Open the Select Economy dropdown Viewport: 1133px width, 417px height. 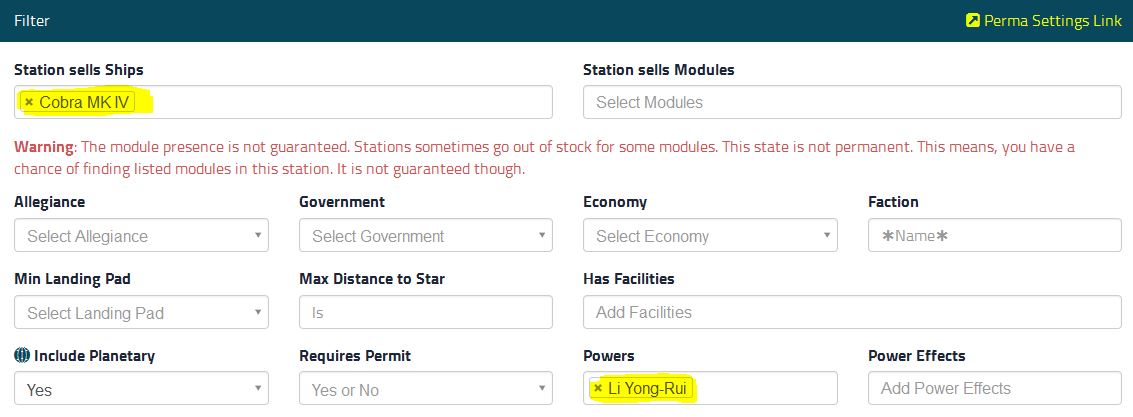pos(710,236)
